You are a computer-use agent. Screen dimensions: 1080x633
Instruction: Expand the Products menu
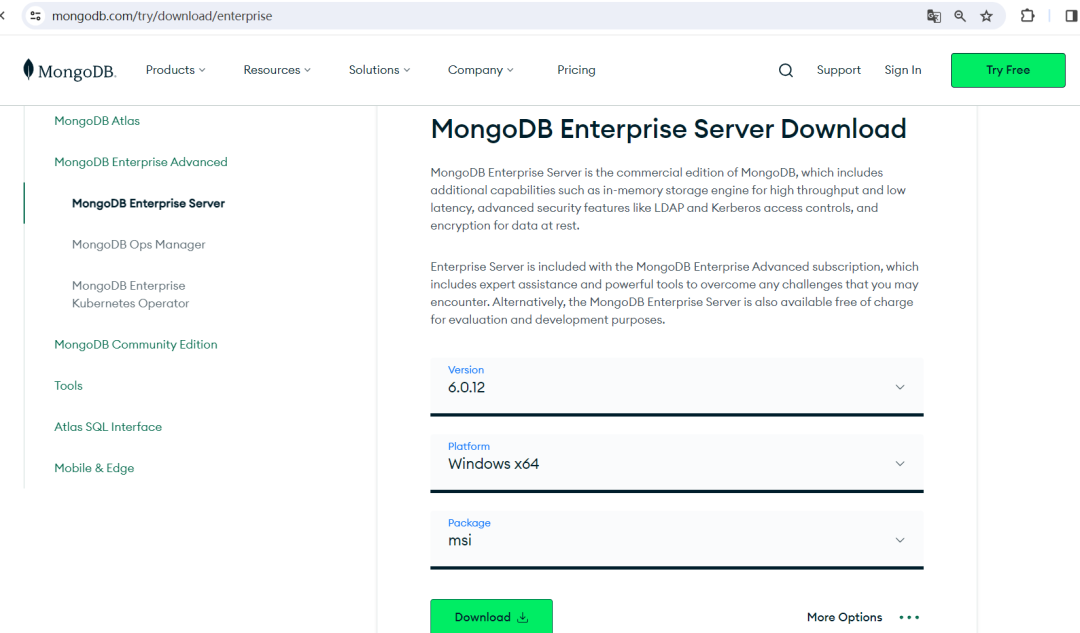[176, 70]
